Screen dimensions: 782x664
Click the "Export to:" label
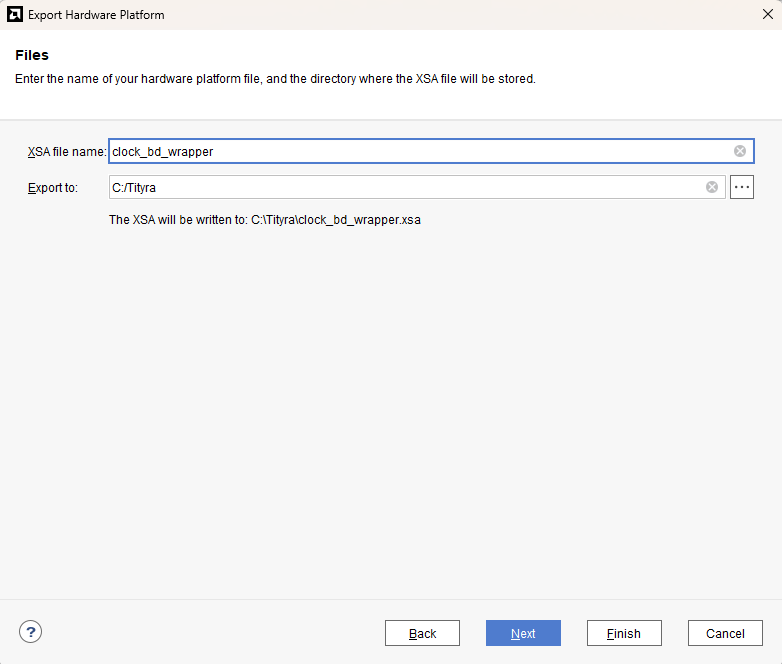[x=53, y=188]
